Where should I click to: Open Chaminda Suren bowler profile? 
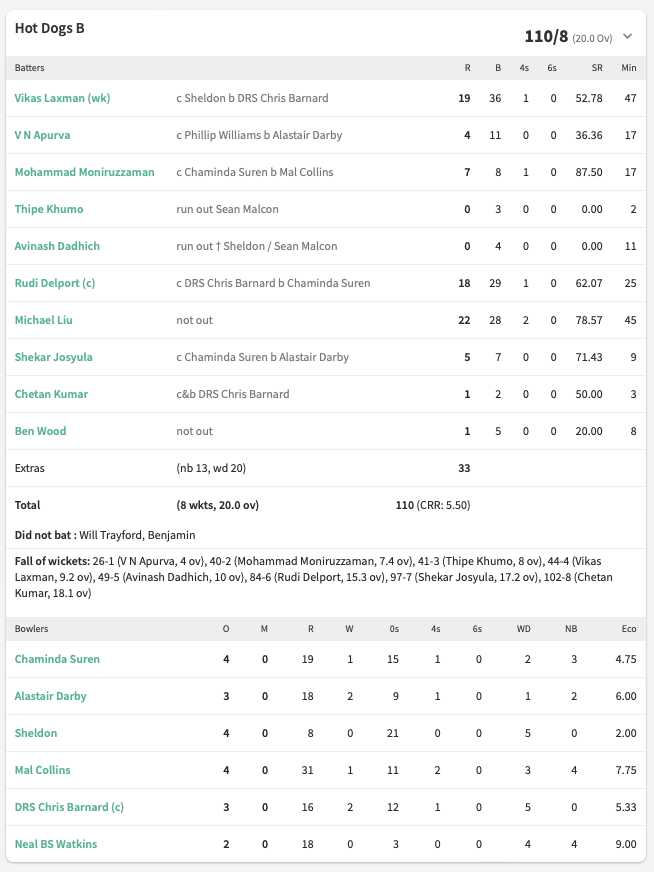click(57, 659)
